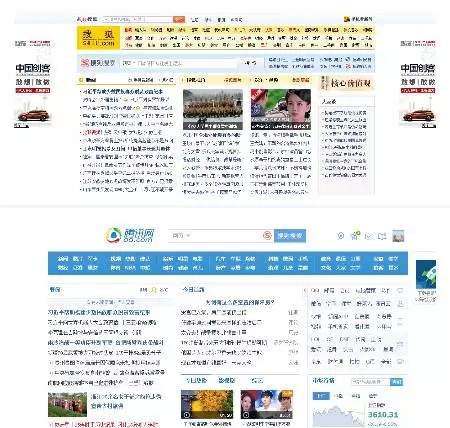This screenshot has height=428, width=450.
Task: Click the left arrow beside the QQ link row
Action: [305, 291]
